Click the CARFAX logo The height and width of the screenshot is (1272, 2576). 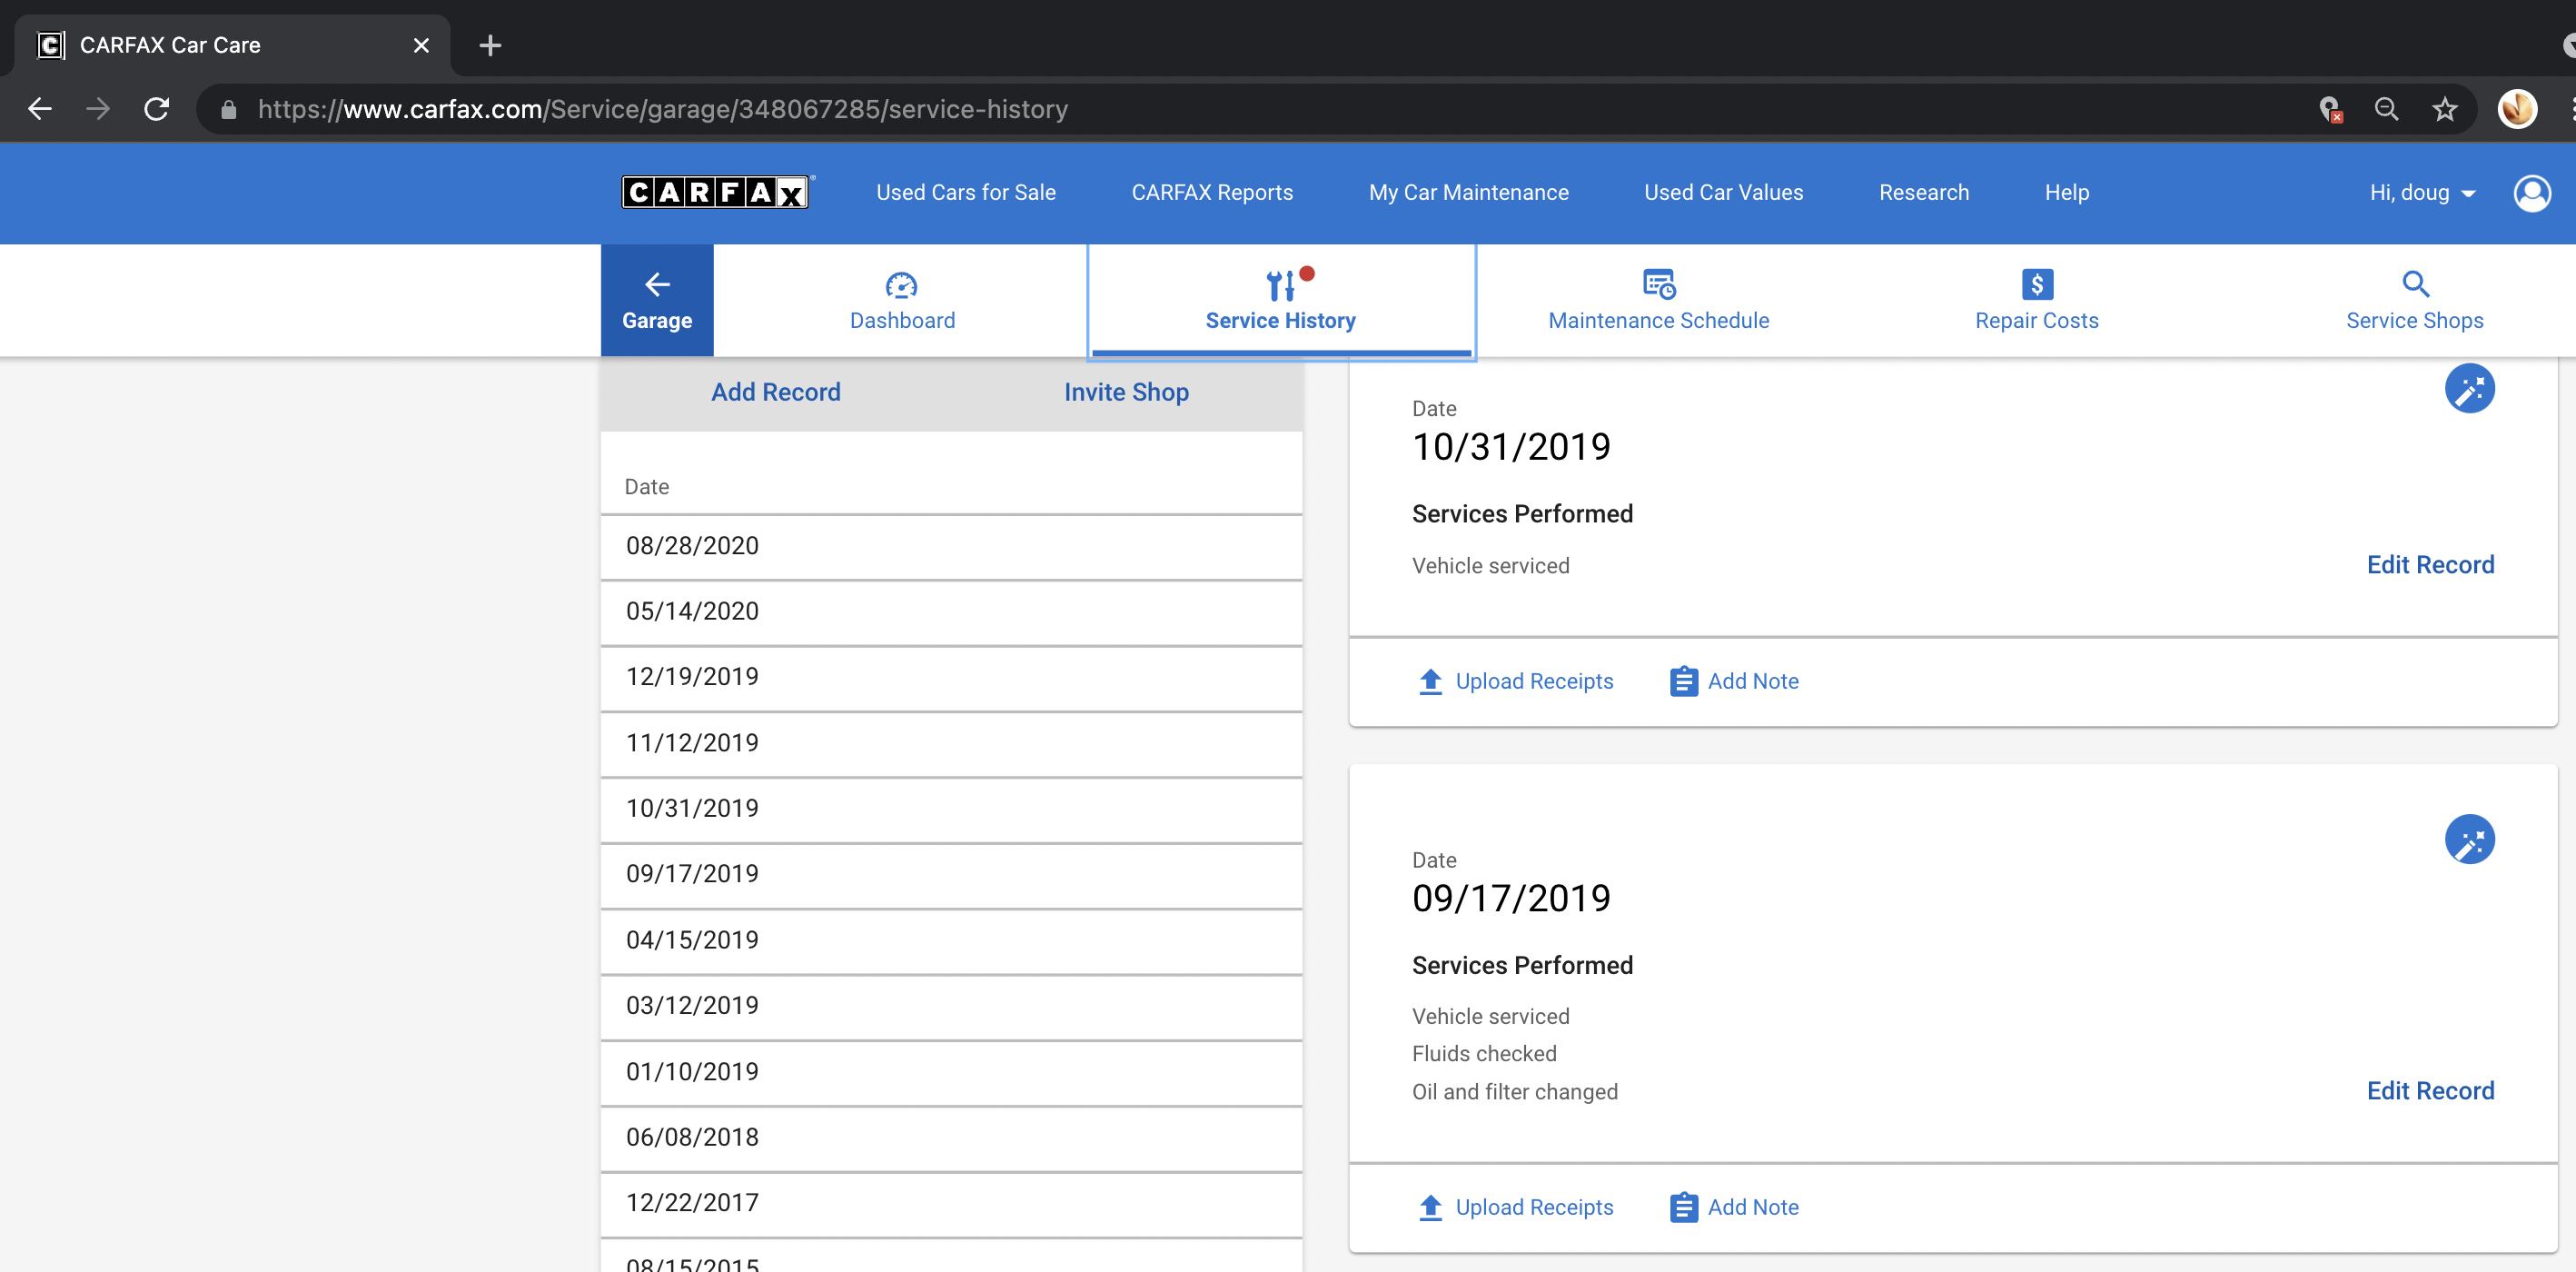click(x=717, y=192)
